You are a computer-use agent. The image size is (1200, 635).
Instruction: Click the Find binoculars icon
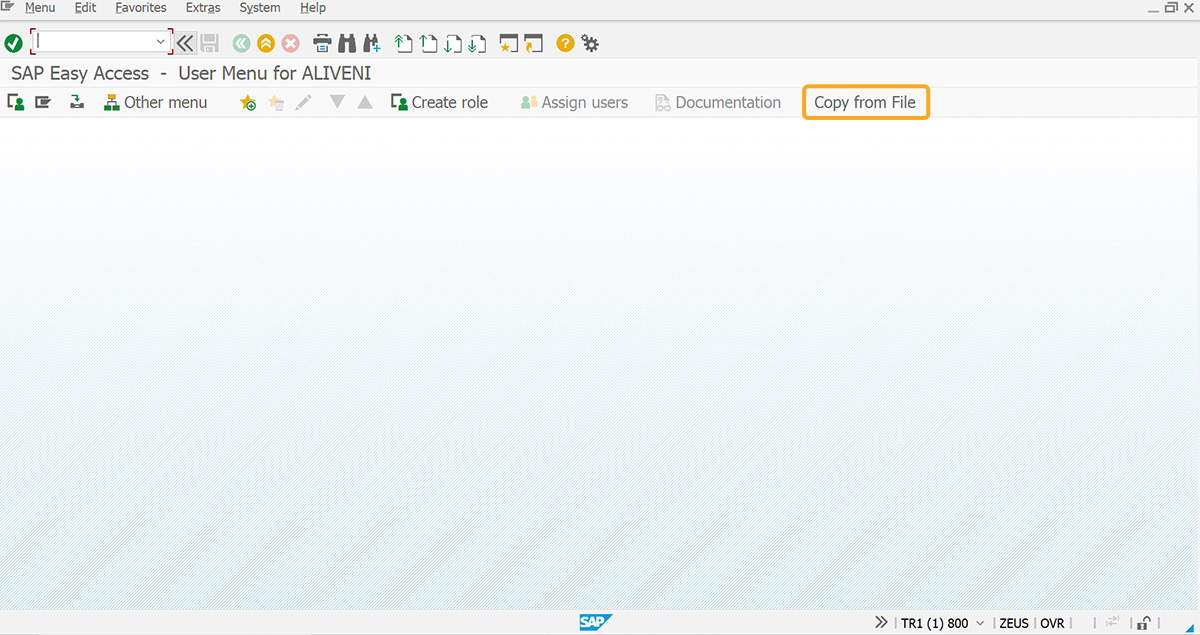coord(347,43)
